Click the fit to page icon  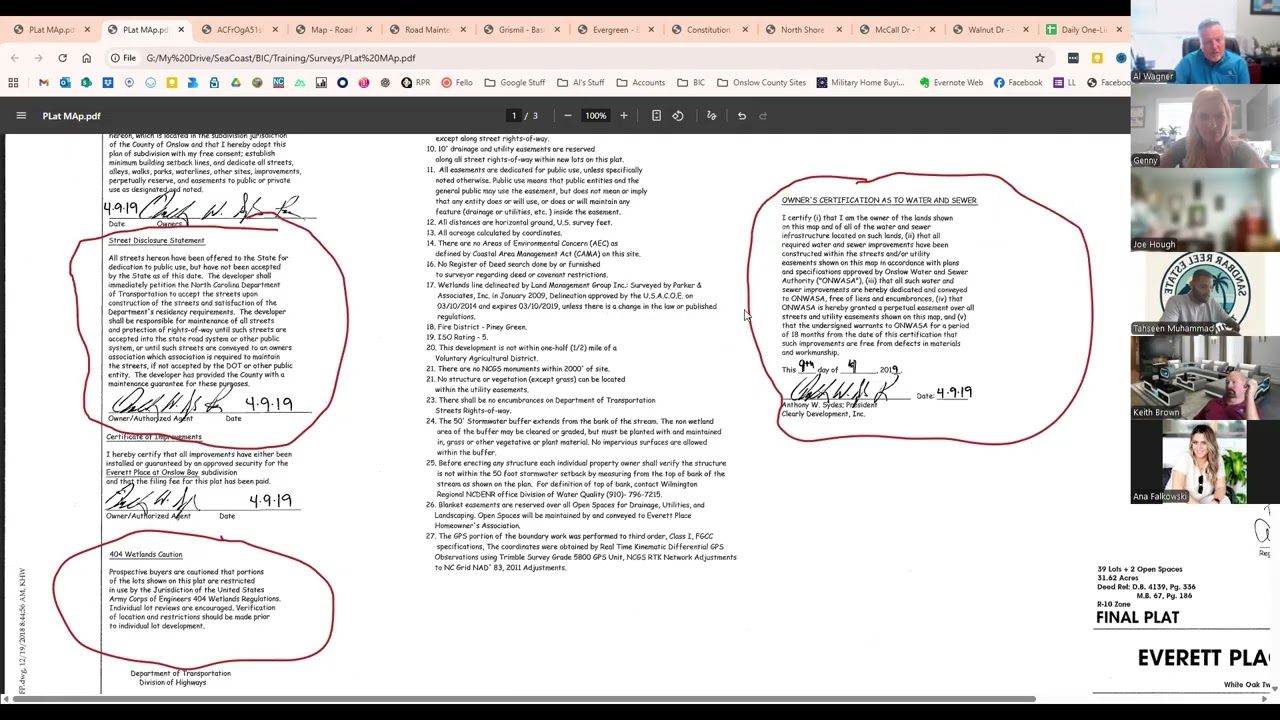(x=656, y=116)
